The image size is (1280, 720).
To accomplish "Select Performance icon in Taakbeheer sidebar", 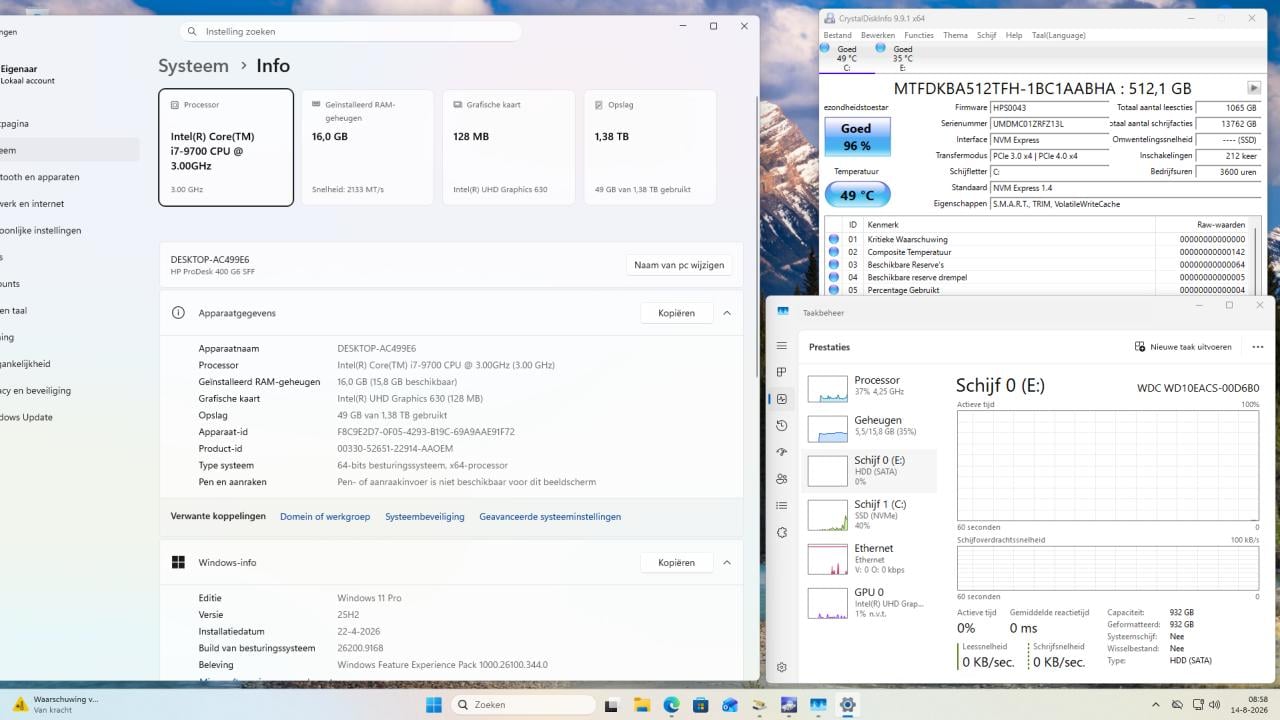I will (x=782, y=399).
